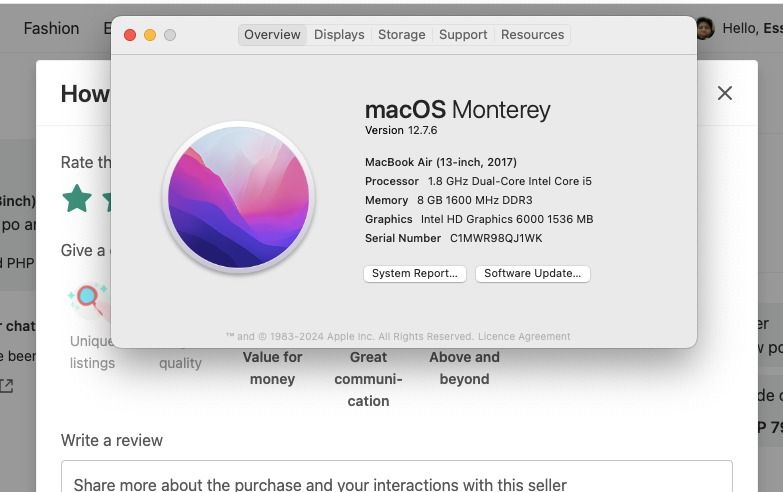
Task: Select the Above and beyond compliment
Action: pyautogui.click(x=464, y=368)
